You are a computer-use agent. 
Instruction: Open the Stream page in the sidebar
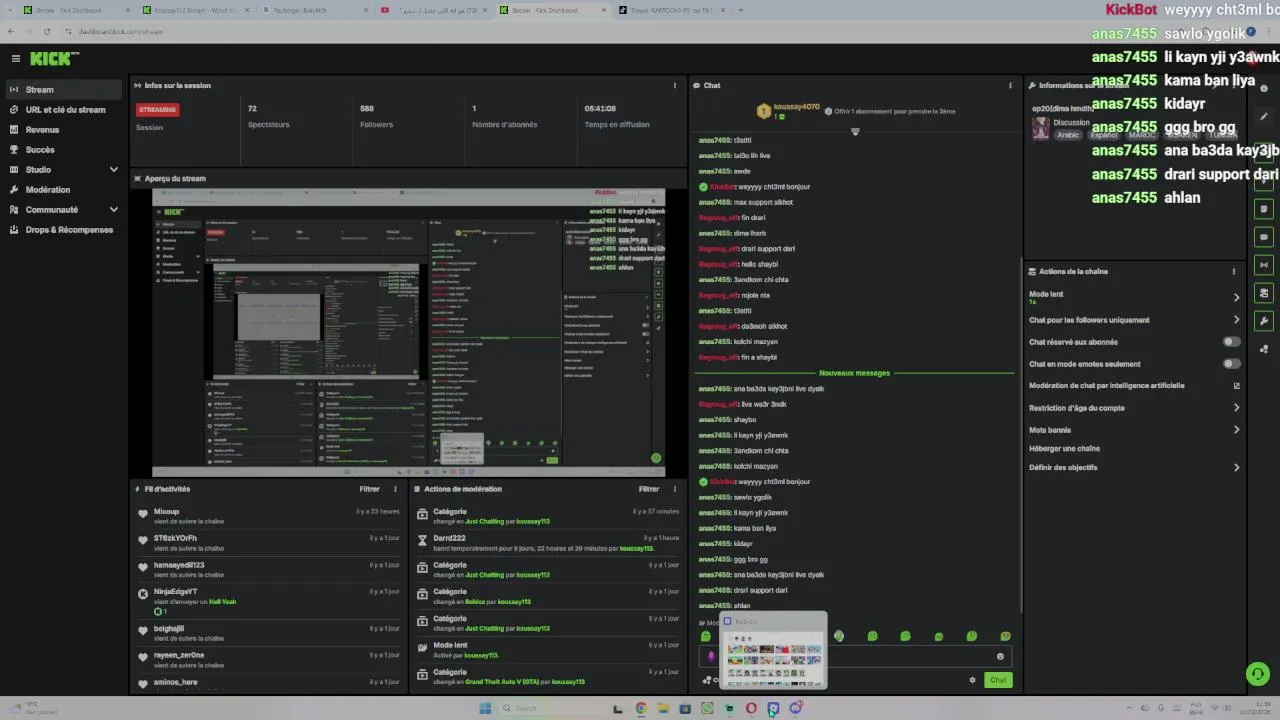(64, 90)
